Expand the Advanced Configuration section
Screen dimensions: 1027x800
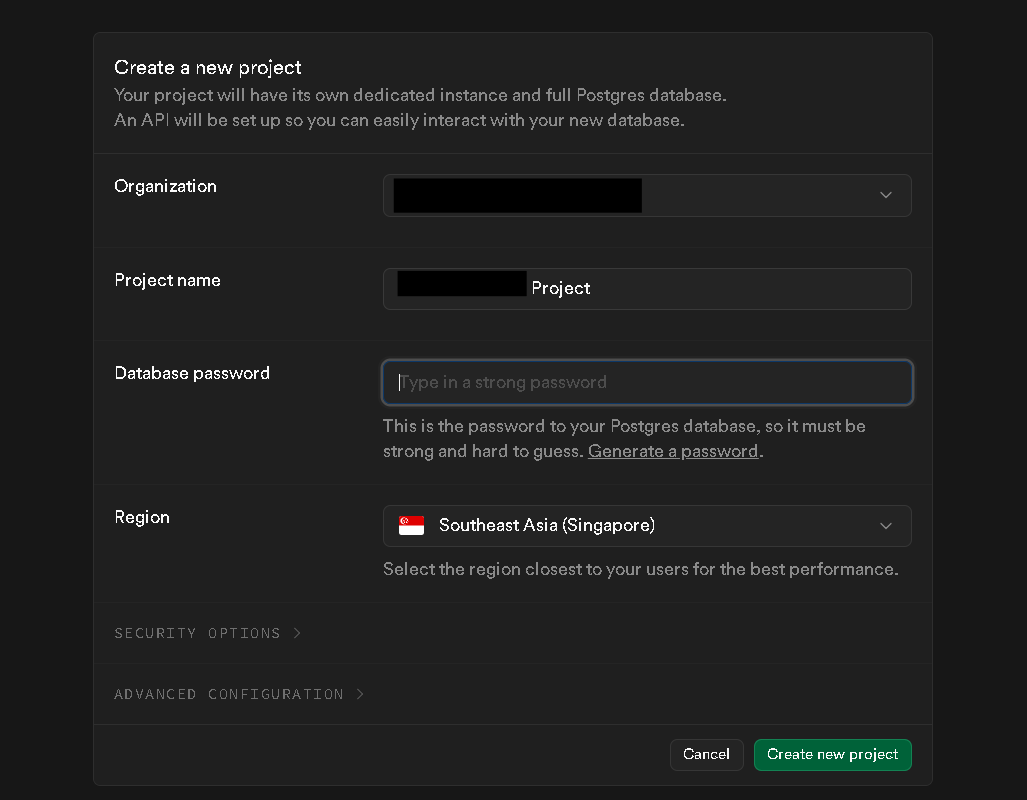point(229,694)
